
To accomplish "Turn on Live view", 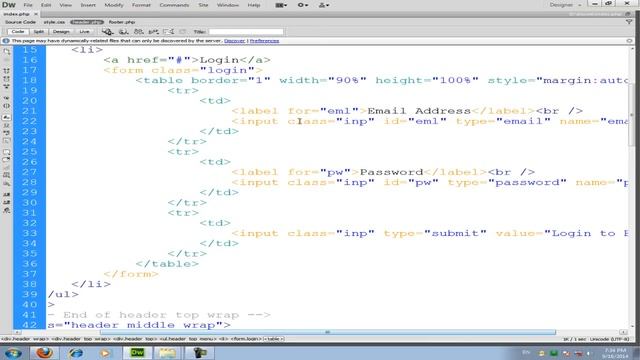I will 84,31.
